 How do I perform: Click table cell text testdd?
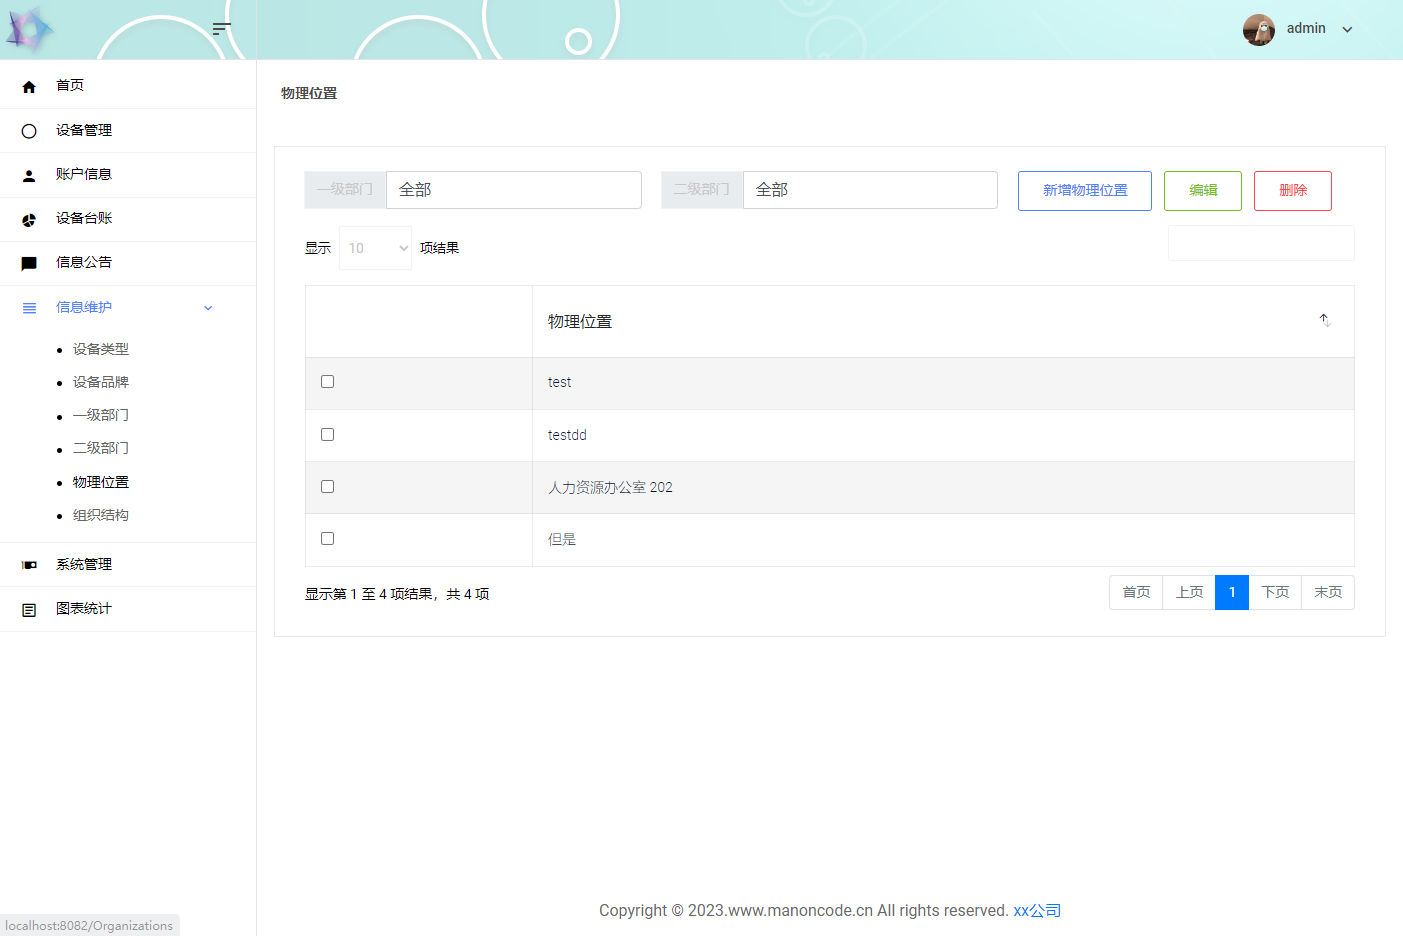coord(567,435)
